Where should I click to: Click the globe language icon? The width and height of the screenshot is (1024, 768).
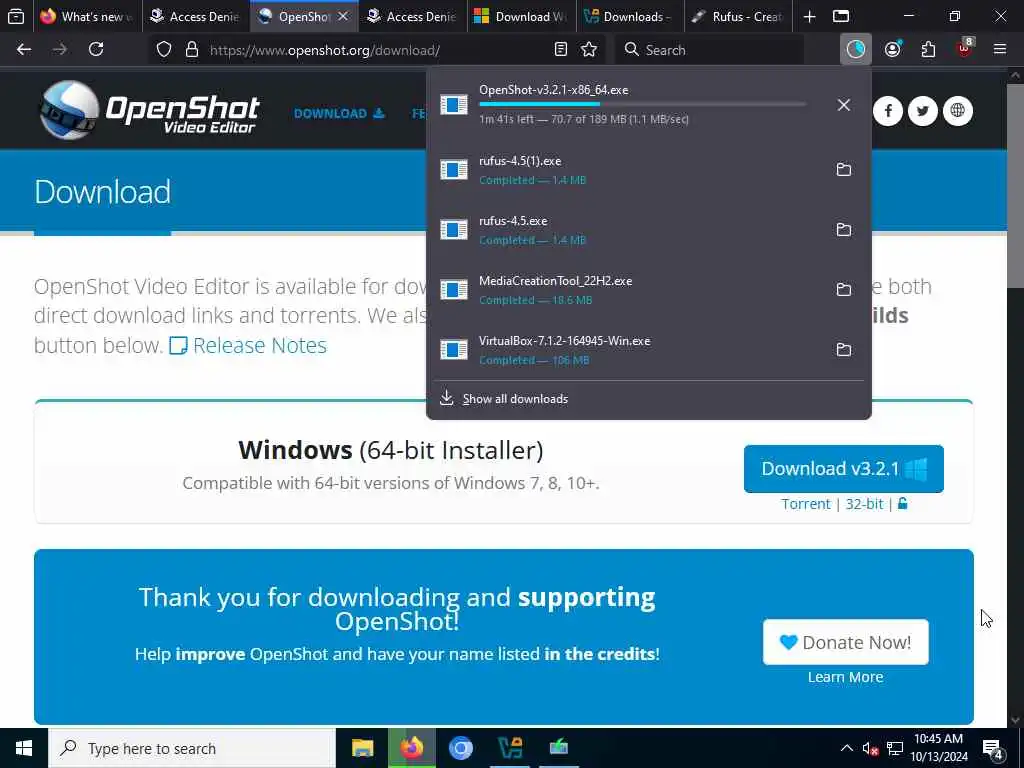958,111
